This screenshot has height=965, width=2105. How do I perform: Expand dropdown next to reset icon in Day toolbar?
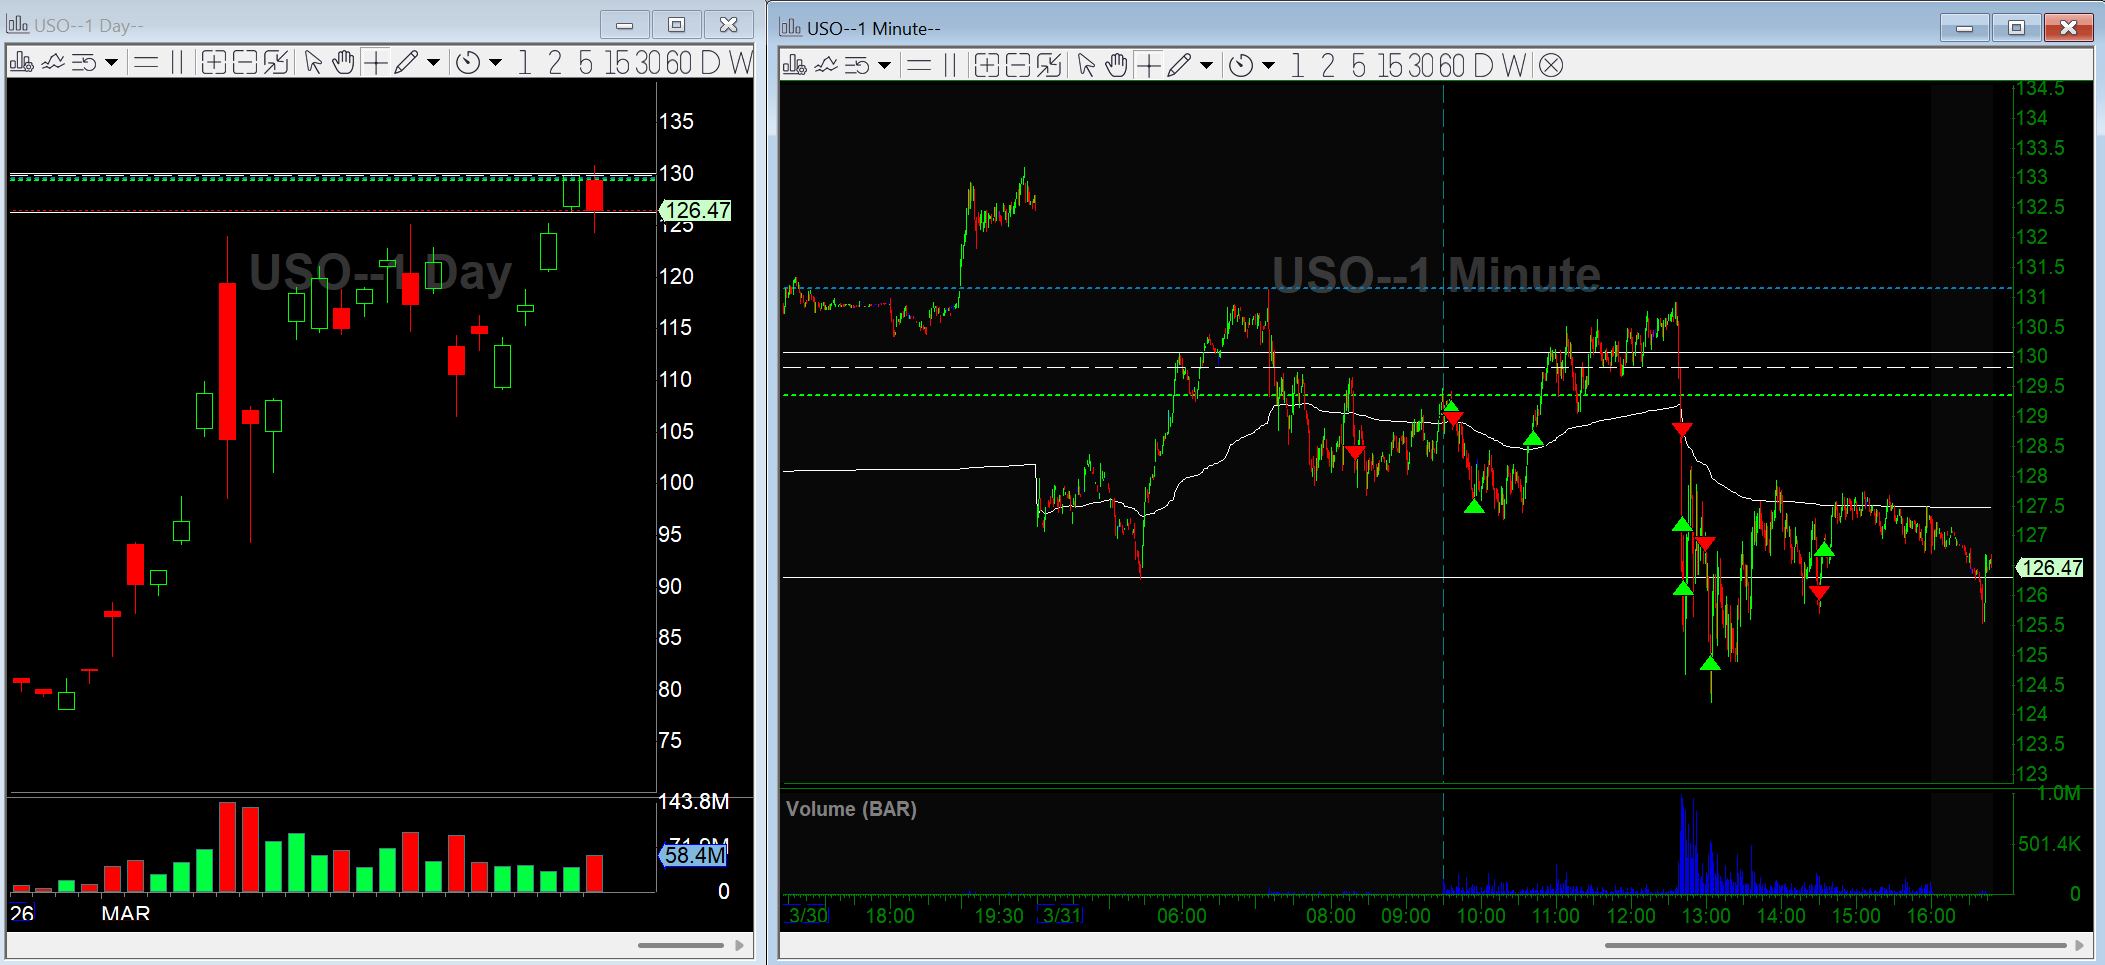pos(111,63)
